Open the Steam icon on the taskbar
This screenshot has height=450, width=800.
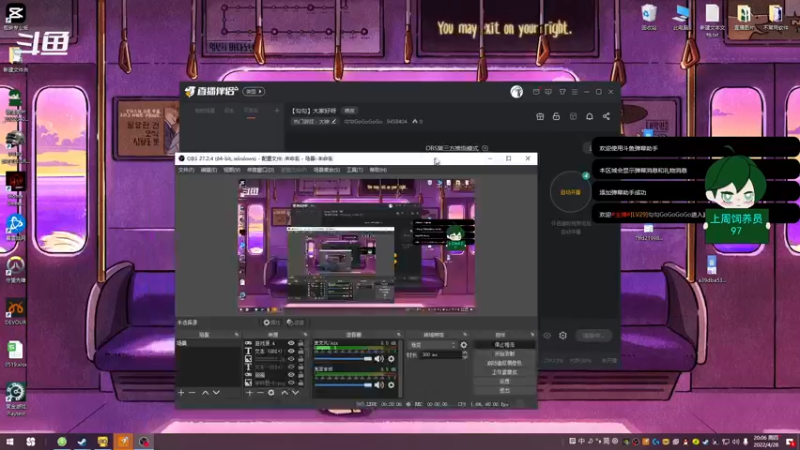click(x=82, y=441)
